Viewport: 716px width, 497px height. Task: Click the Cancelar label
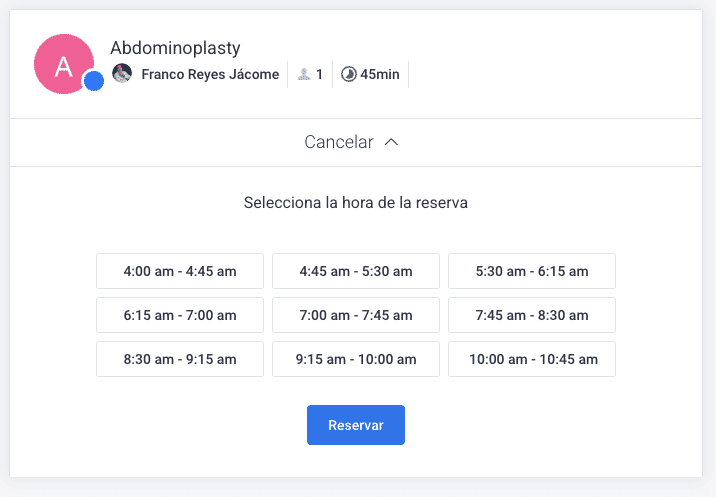click(x=339, y=142)
